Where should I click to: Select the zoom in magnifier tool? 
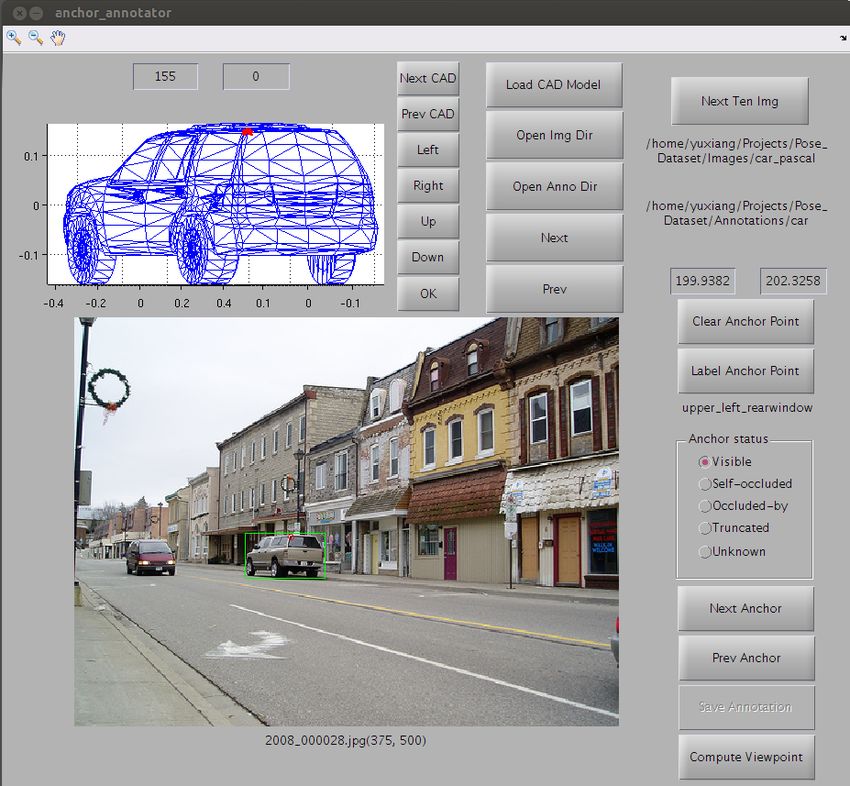(14, 37)
